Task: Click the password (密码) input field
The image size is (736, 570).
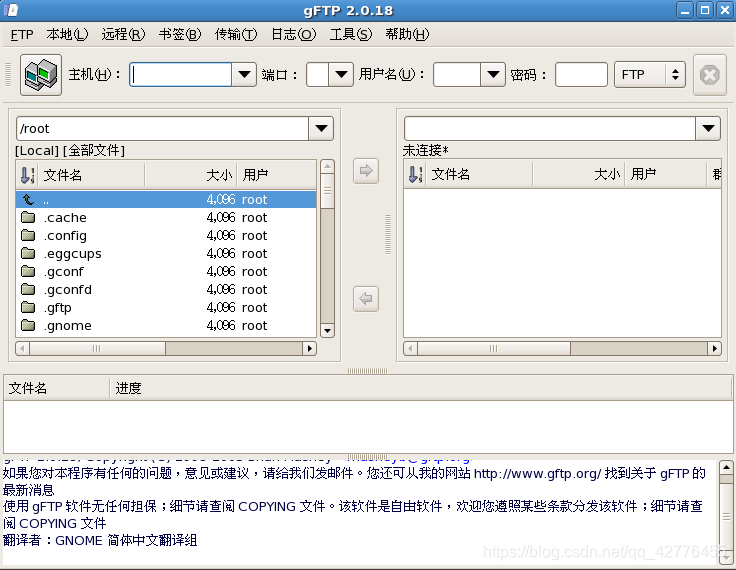Action: pyautogui.click(x=581, y=75)
